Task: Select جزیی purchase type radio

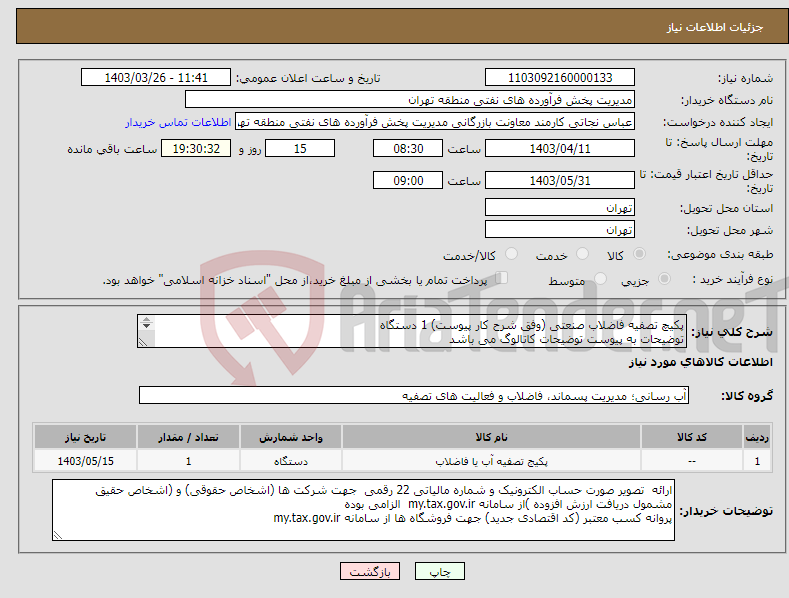Action: click(x=664, y=278)
